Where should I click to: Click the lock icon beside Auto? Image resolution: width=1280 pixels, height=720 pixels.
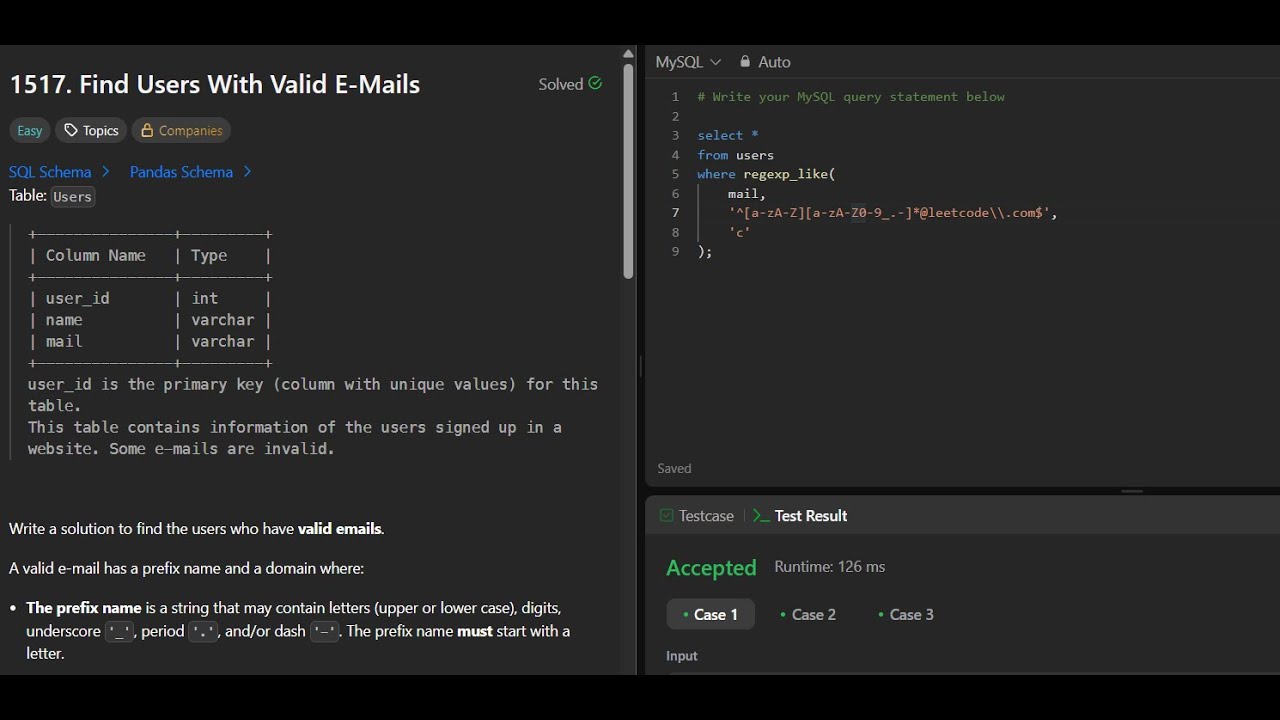click(745, 62)
